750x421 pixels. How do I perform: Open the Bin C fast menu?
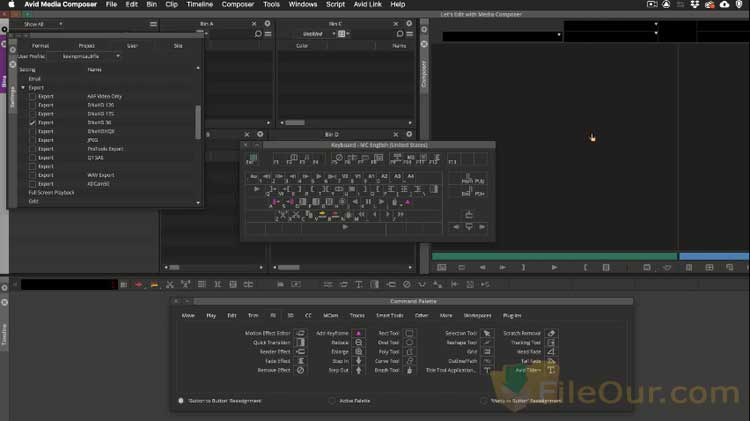pos(409,34)
